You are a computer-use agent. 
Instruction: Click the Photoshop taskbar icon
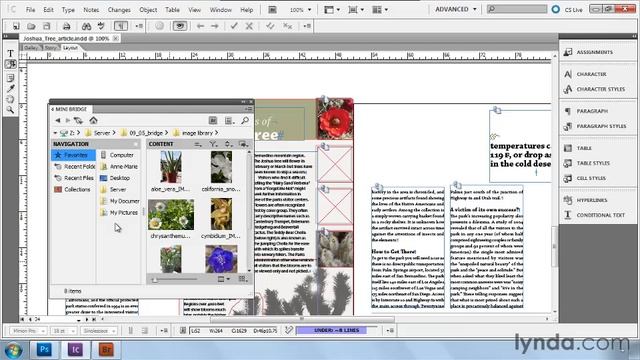(44, 350)
